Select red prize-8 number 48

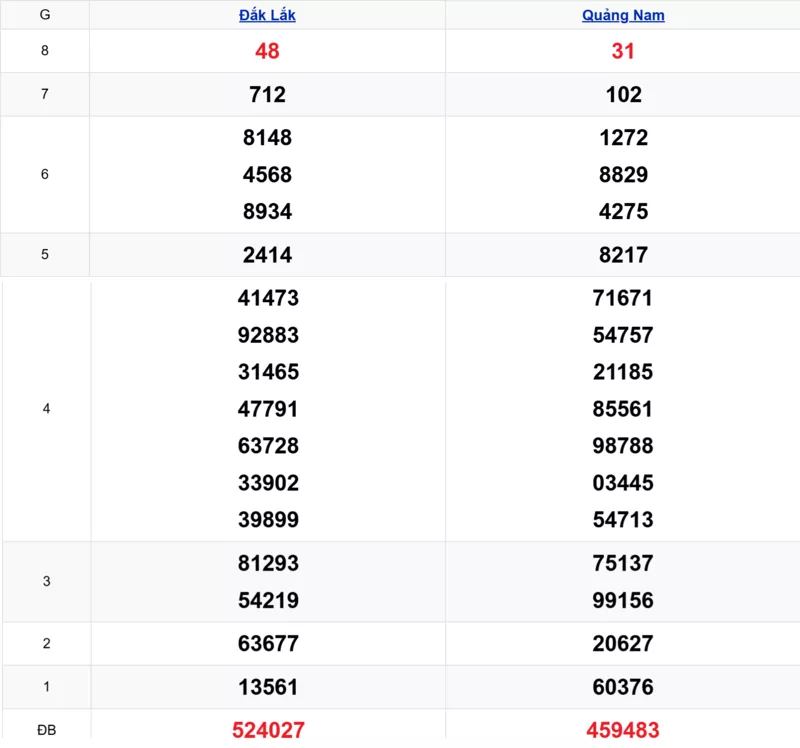pyautogui.click(x=267, y=51)
